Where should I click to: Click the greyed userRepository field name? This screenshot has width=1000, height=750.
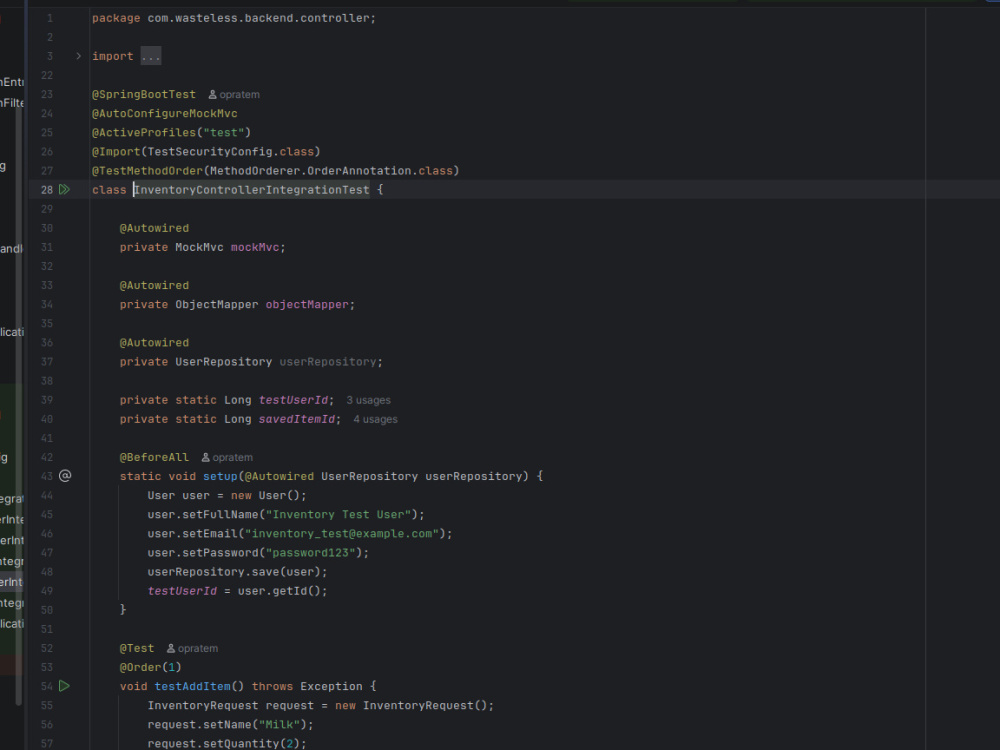pos(328,362)
